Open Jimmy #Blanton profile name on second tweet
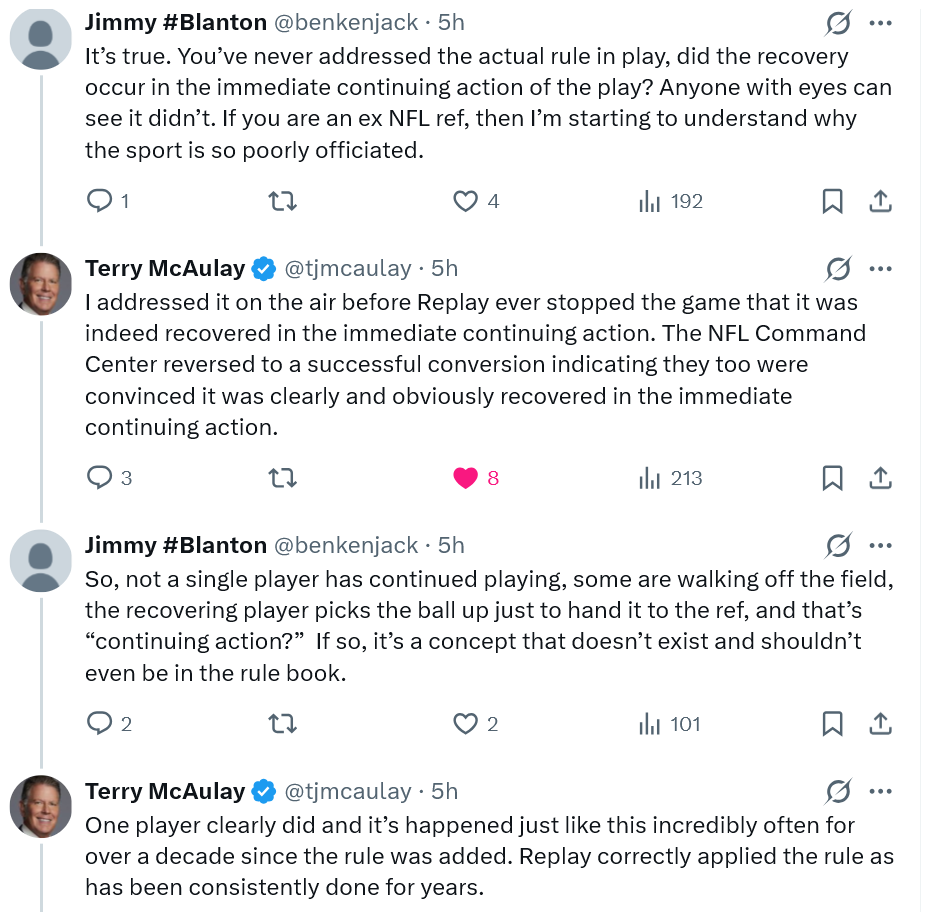Viewport: 925px width, 912px height. (x=176, y=545)
